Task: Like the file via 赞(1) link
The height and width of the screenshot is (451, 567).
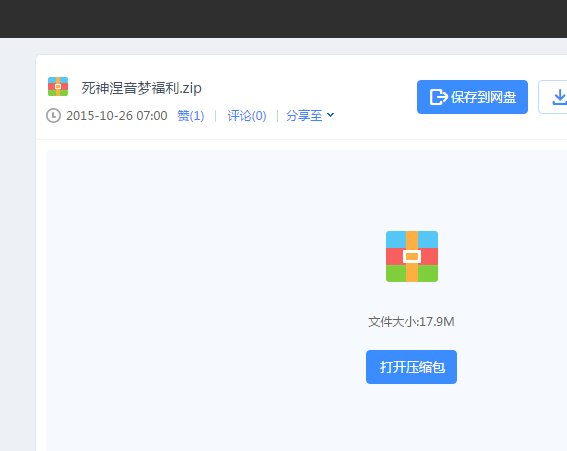Action: click(191, 116)
